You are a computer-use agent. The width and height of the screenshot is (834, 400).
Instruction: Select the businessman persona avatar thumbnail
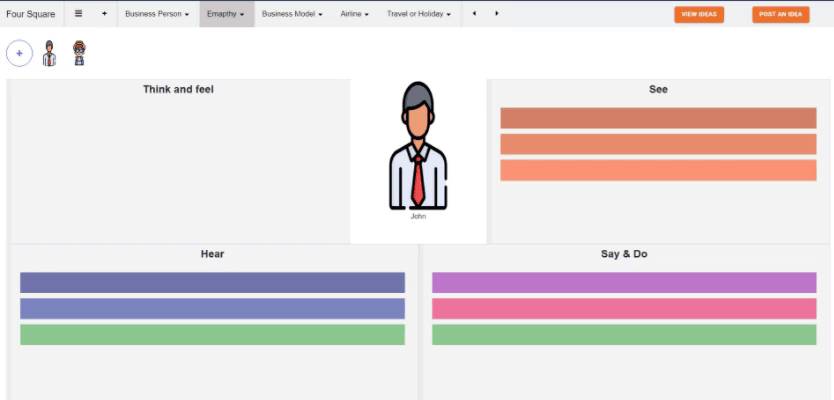(x=49, y=54)
